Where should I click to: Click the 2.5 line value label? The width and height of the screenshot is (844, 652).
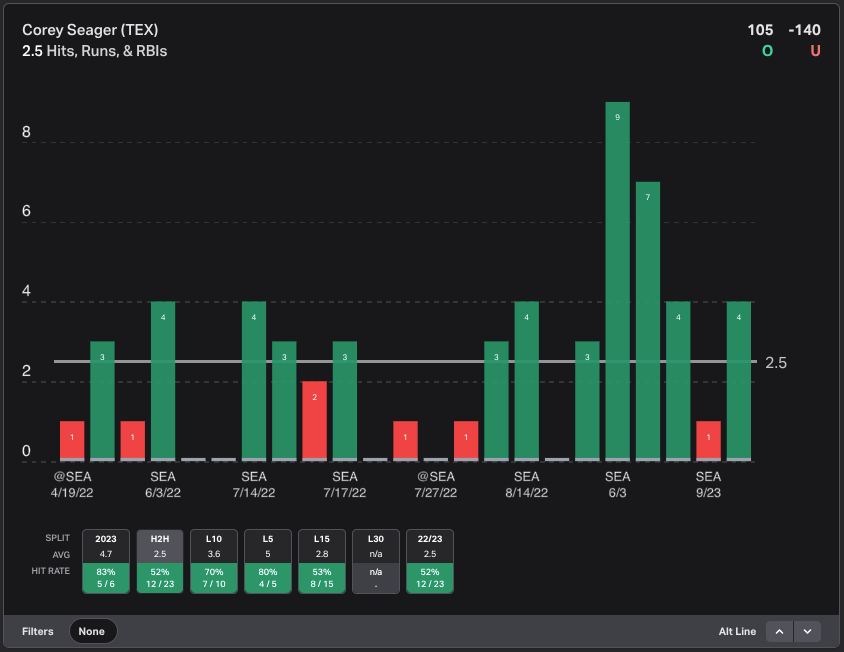tap(776, 363)
